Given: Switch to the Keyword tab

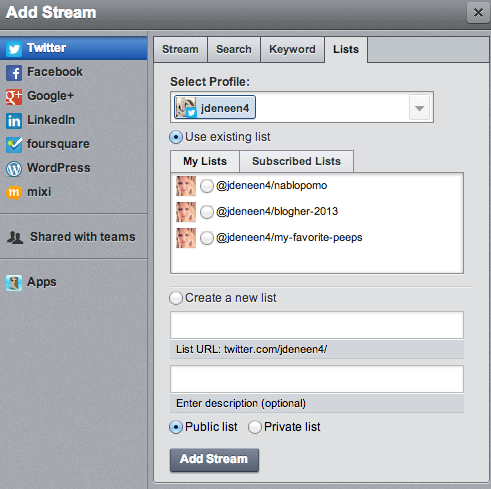Looking at the screenshot, I should coord(292,49).
